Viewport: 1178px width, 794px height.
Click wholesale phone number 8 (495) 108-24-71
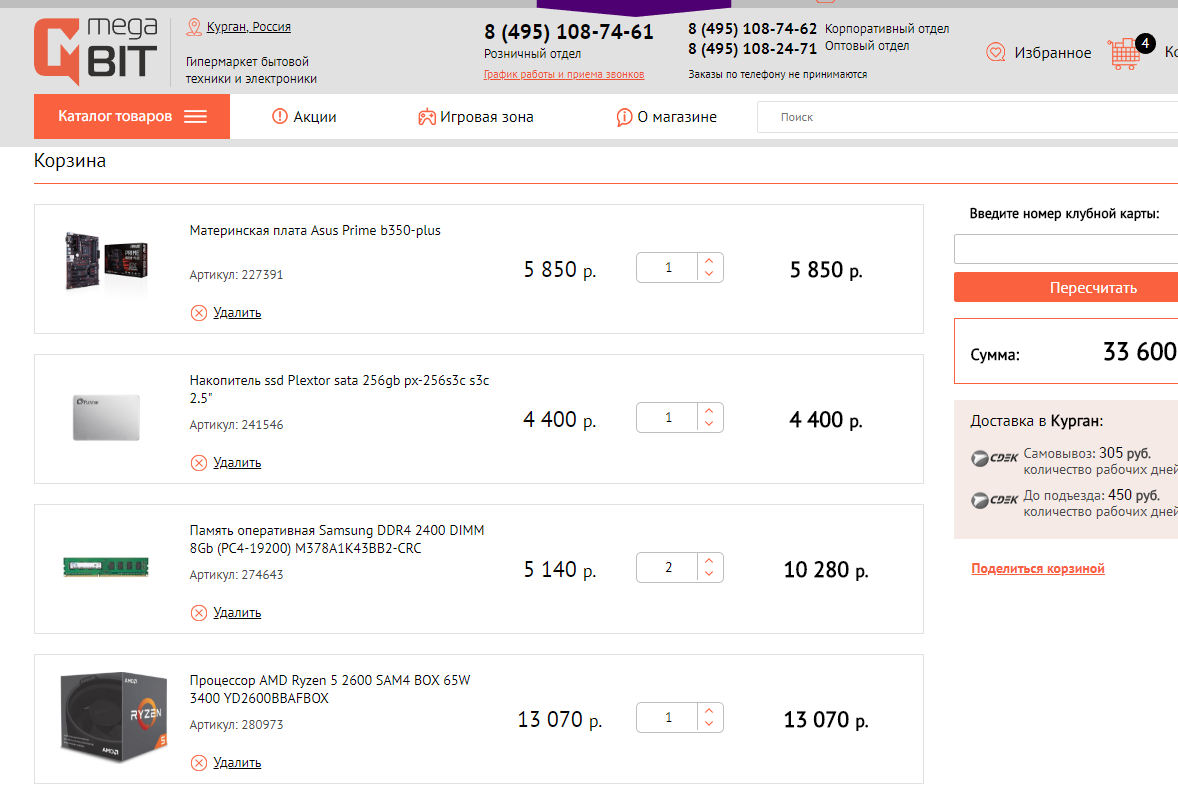pos(752,49)
